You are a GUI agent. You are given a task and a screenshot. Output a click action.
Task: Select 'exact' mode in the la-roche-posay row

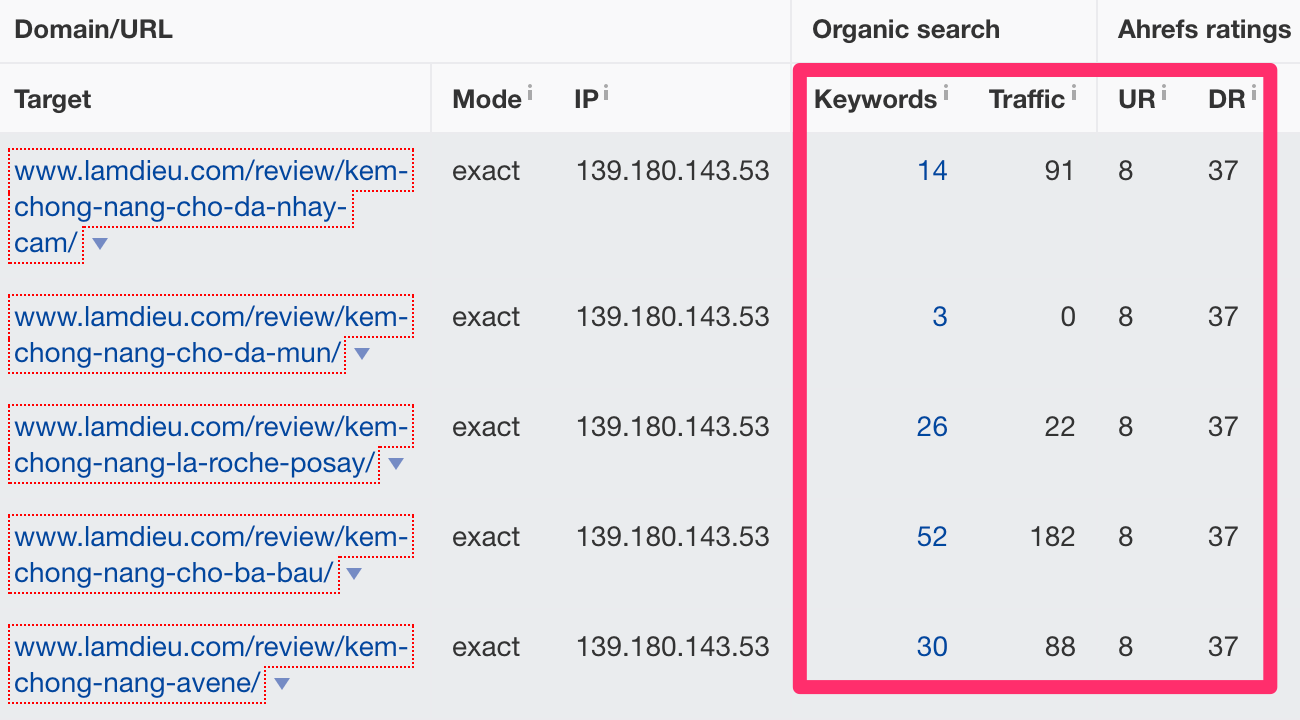click(x=486, y=427)
